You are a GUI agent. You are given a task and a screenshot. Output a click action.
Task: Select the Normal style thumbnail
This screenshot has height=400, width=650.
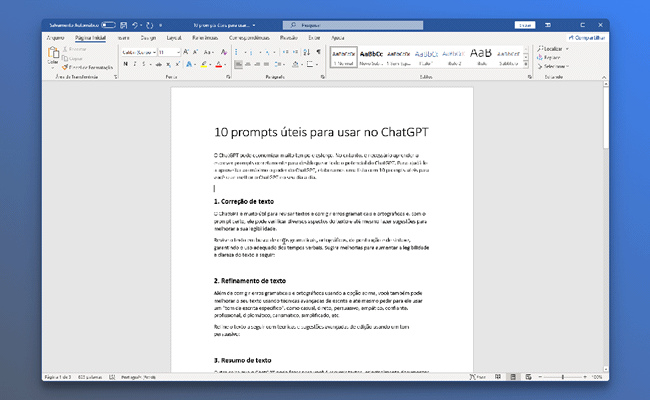[x=344, y=57]
